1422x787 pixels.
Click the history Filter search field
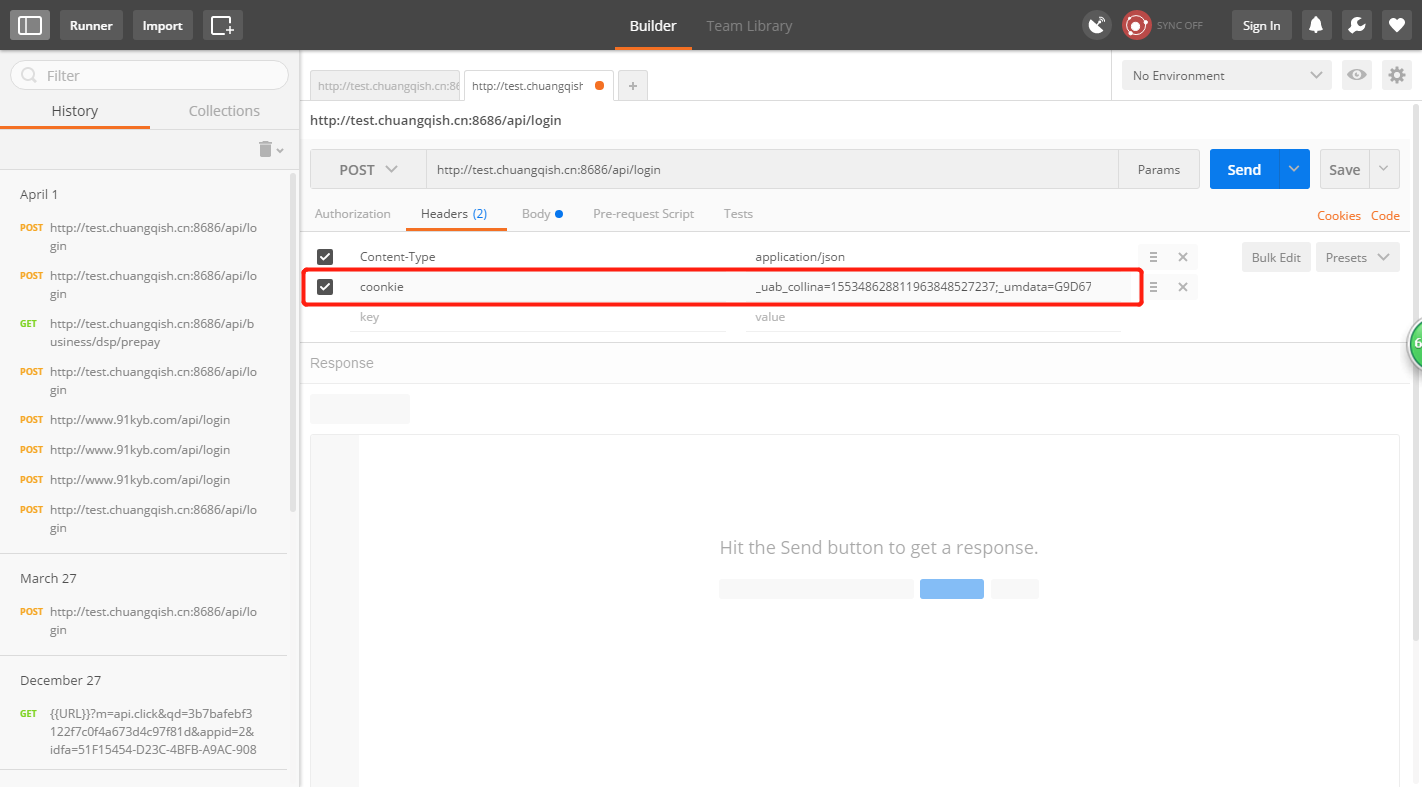(x=149, y=75)
